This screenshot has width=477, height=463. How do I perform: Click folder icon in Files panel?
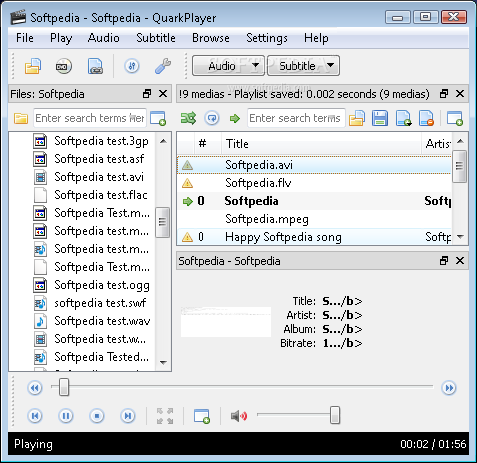pos(21,118)
